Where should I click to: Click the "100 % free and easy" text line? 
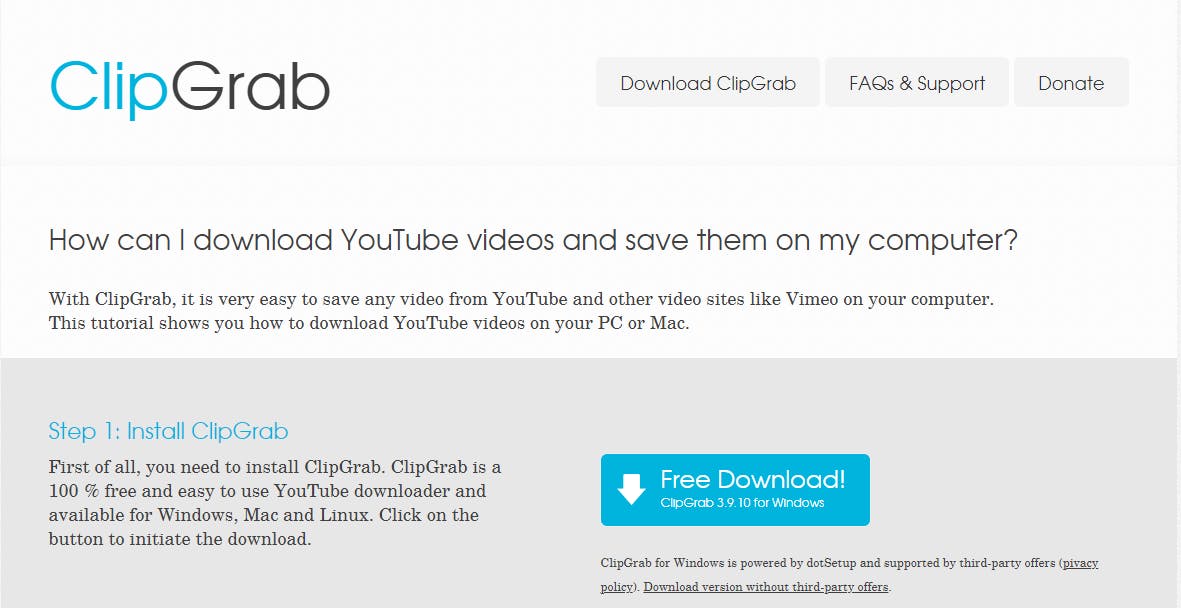tap(267, 491)
